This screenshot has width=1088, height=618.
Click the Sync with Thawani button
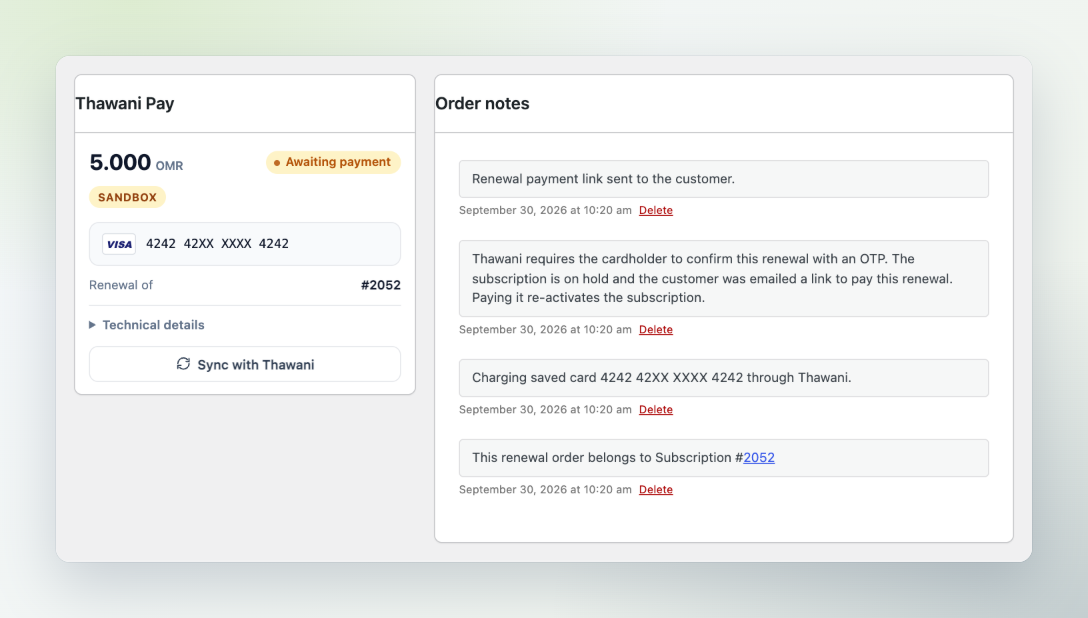click(x=244, y=364)
